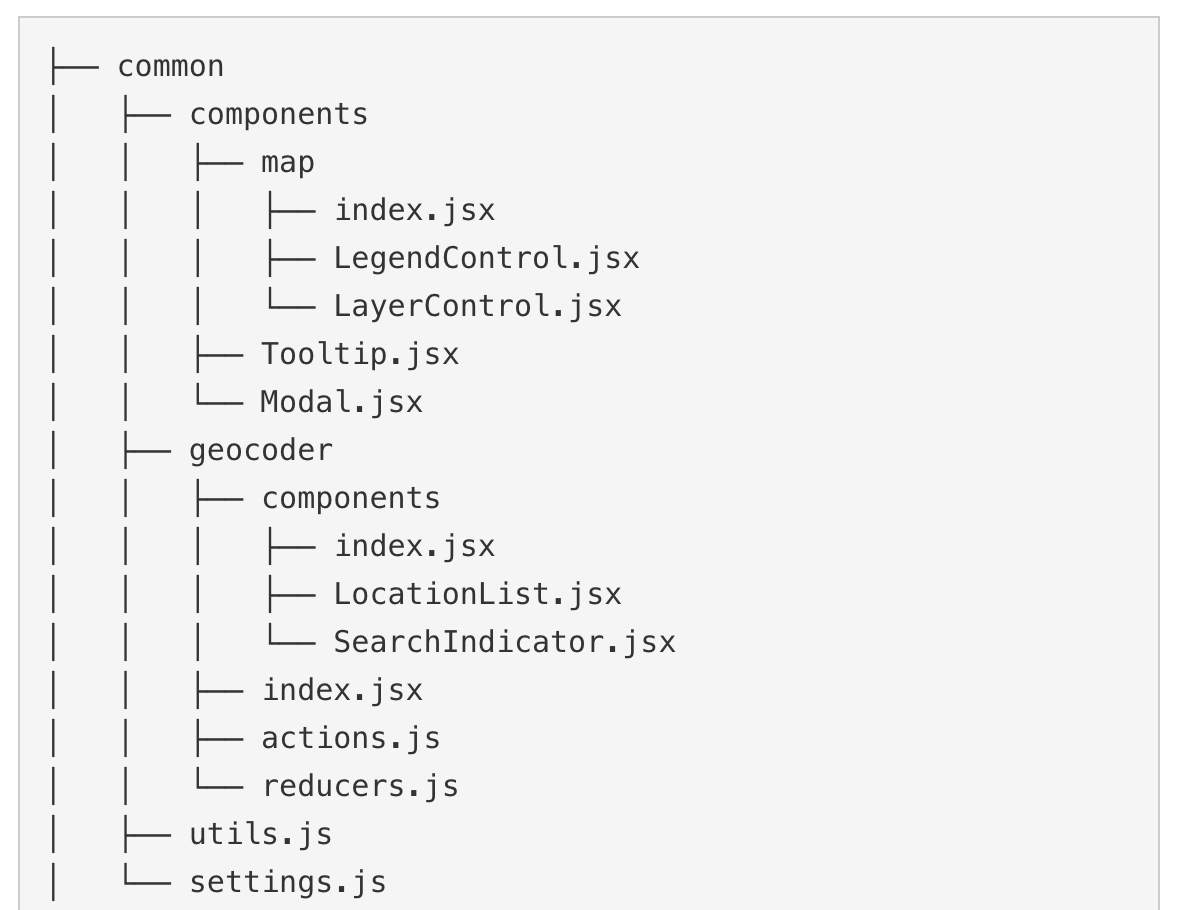Select the components folder under common
1180x910 pixels.
click(278, 115)
